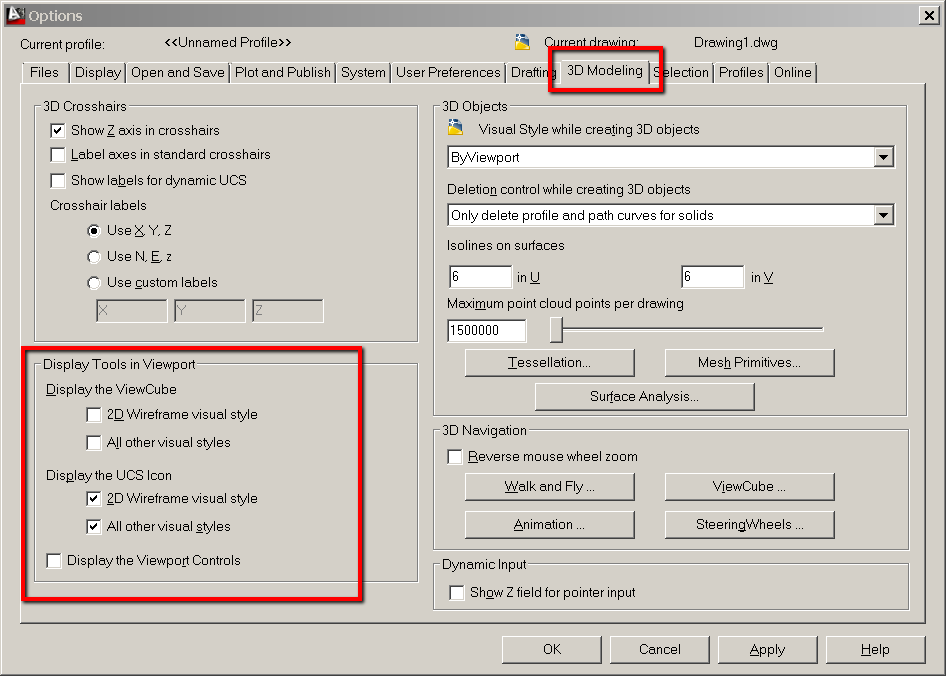Open the Visual Style ByViewport dropdown

(x=882, y=157)
